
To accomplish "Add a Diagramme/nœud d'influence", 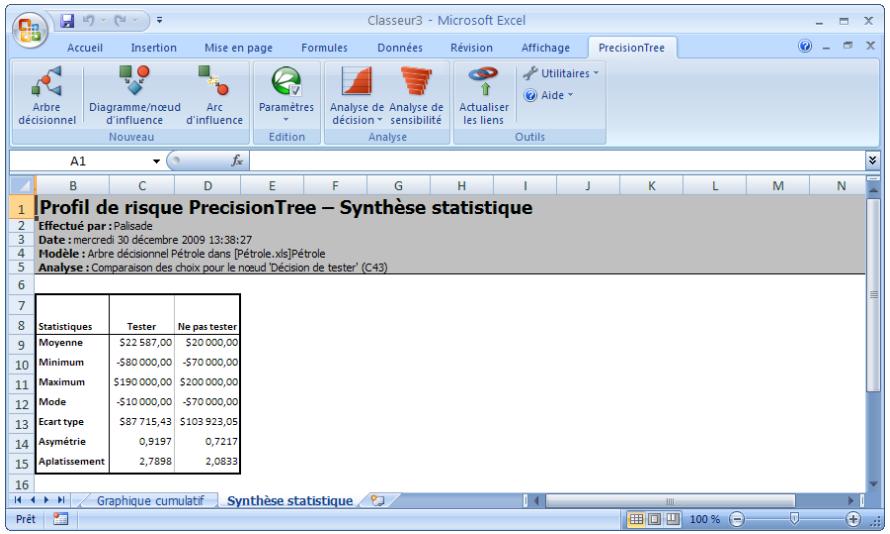I will click(x=135, y=95).
